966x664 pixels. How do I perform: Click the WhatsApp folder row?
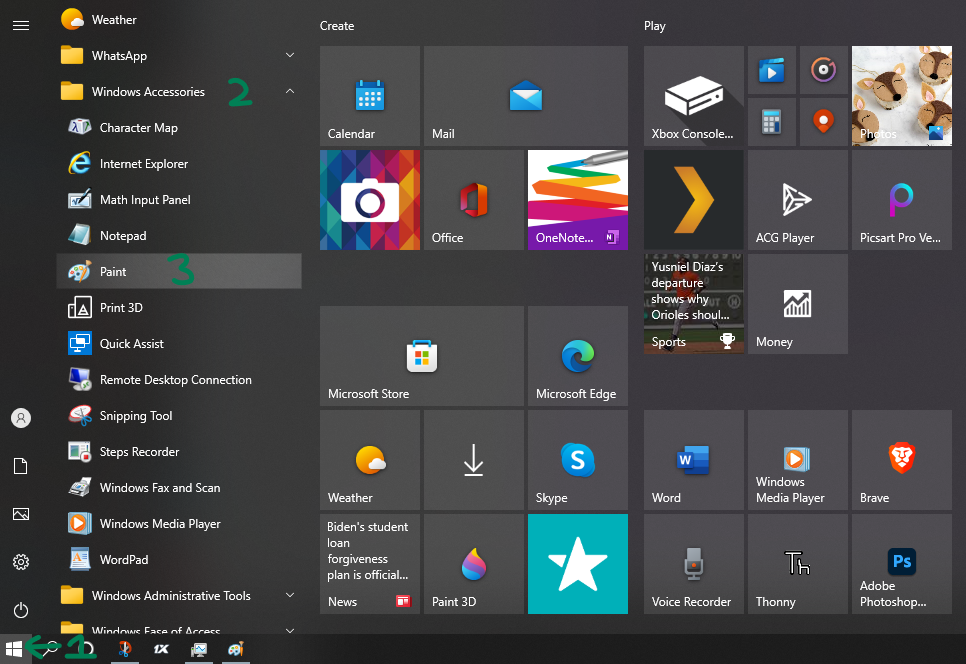tap(179, 55)
